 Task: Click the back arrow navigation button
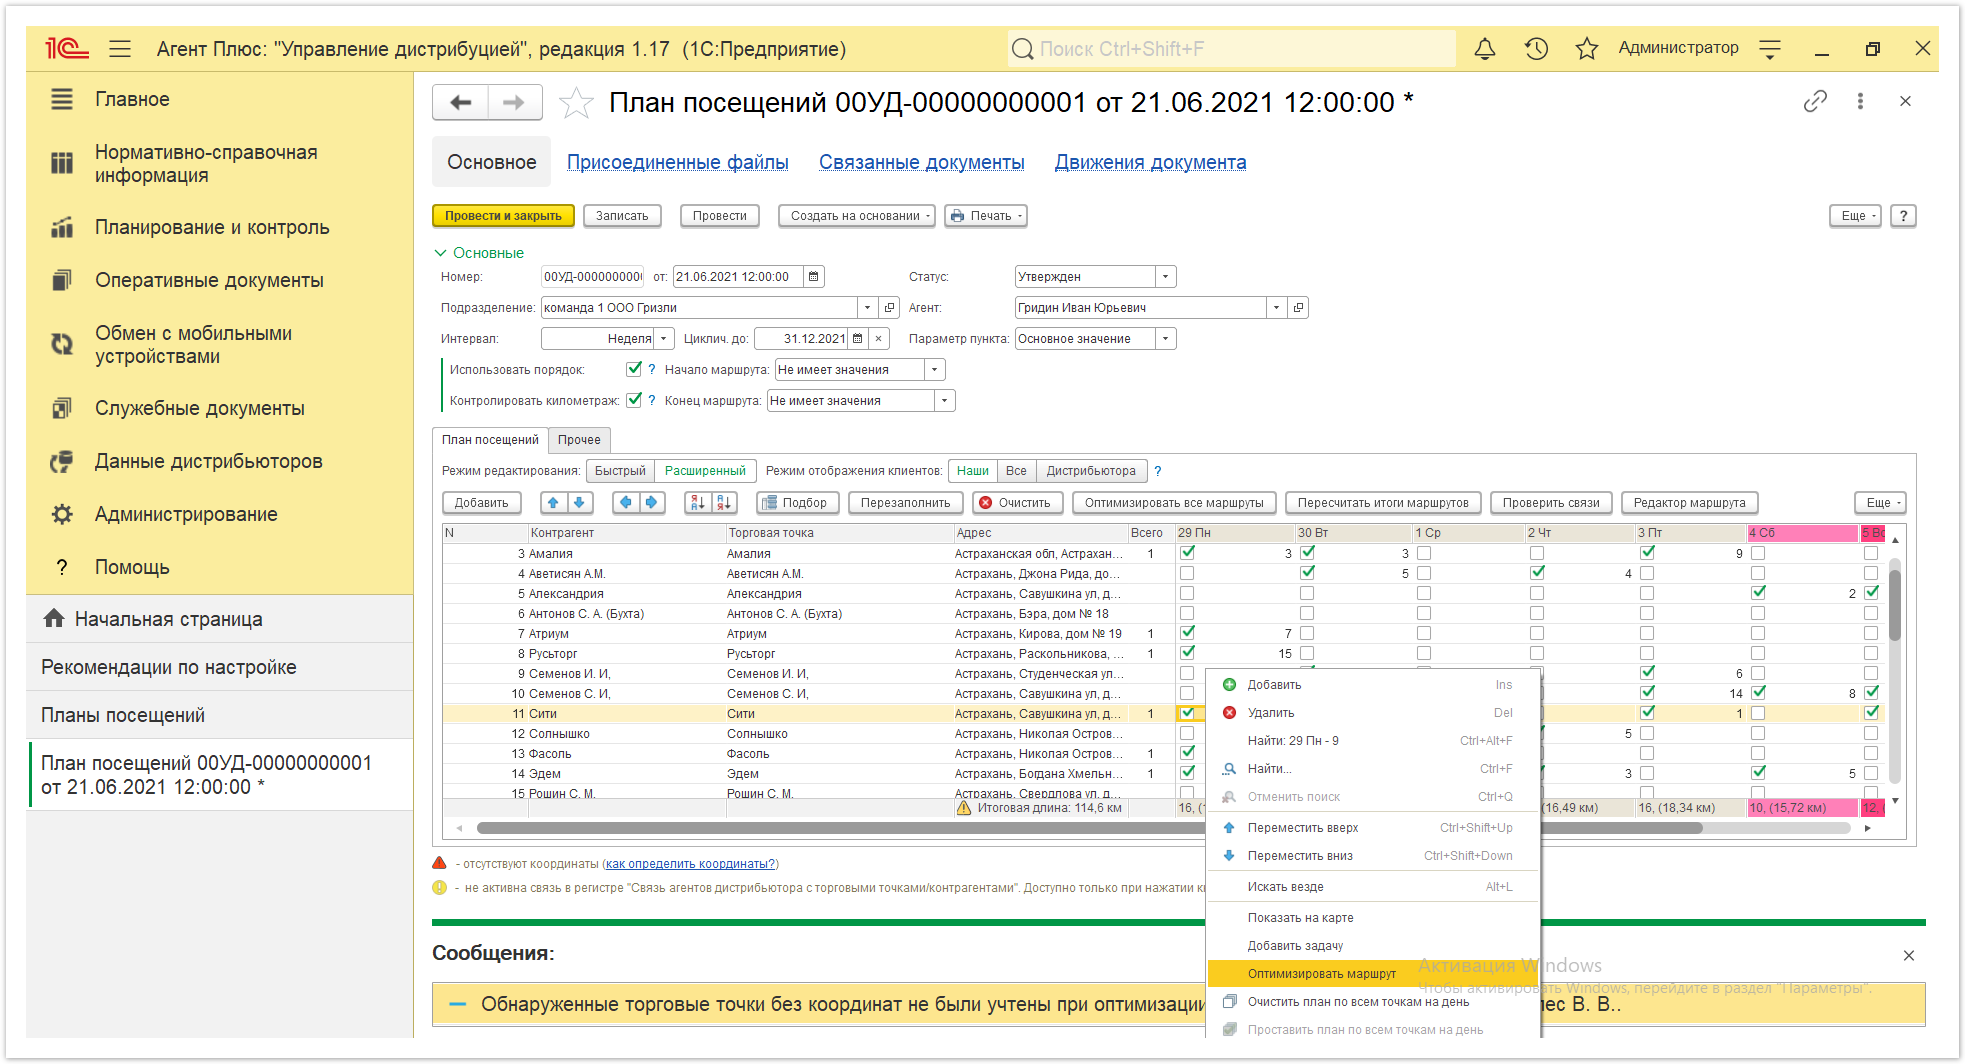coord(461,102)
